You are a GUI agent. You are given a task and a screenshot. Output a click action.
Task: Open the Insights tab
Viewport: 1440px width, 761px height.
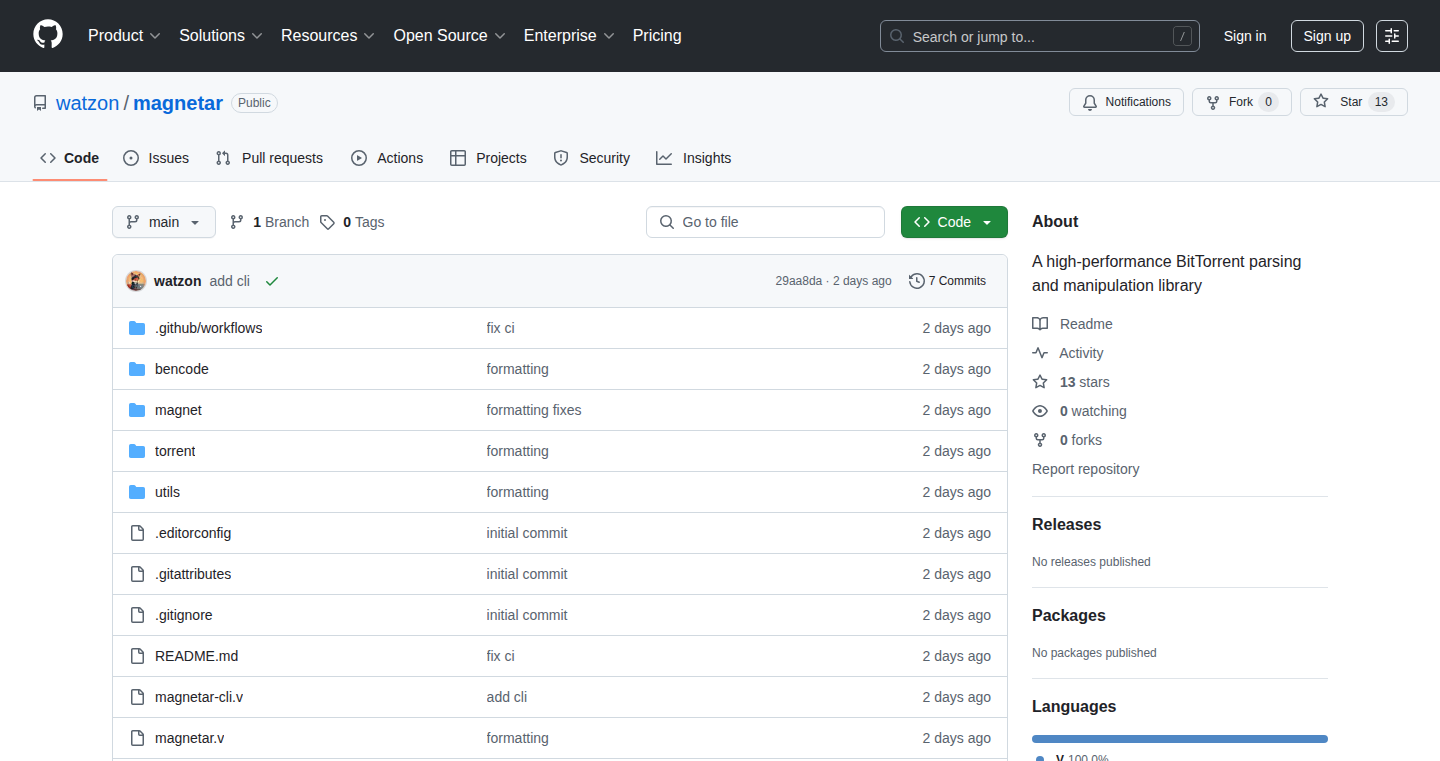click(x=693, y=158)
